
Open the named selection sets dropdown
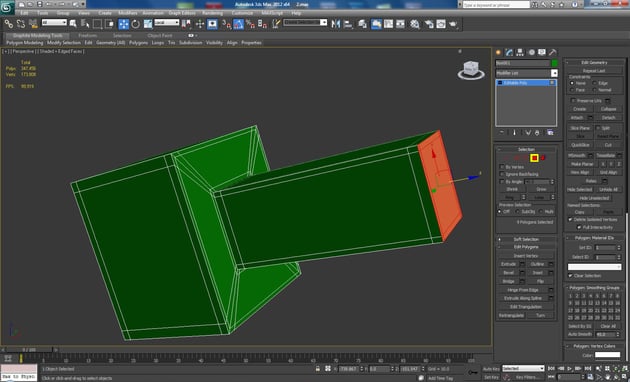click(305, 23)
